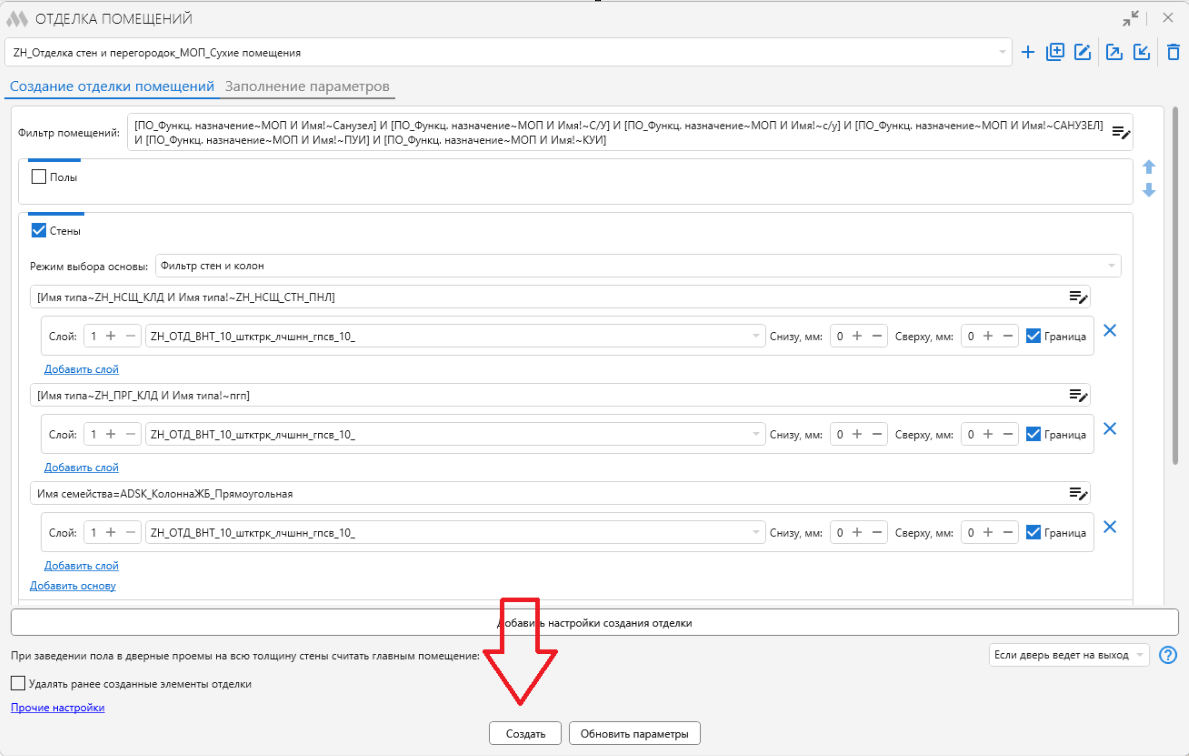1189x756 pixels.
Task: Click the export configuration icon
Action: 1114,52
